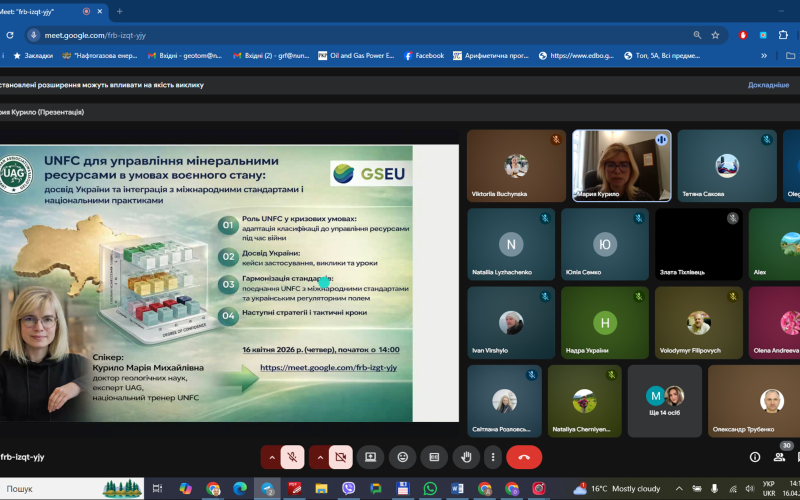Click the shared presentation slide
The width and height of the screenshot is (800, 500).
pyautogui.click(x=229, y=283)
